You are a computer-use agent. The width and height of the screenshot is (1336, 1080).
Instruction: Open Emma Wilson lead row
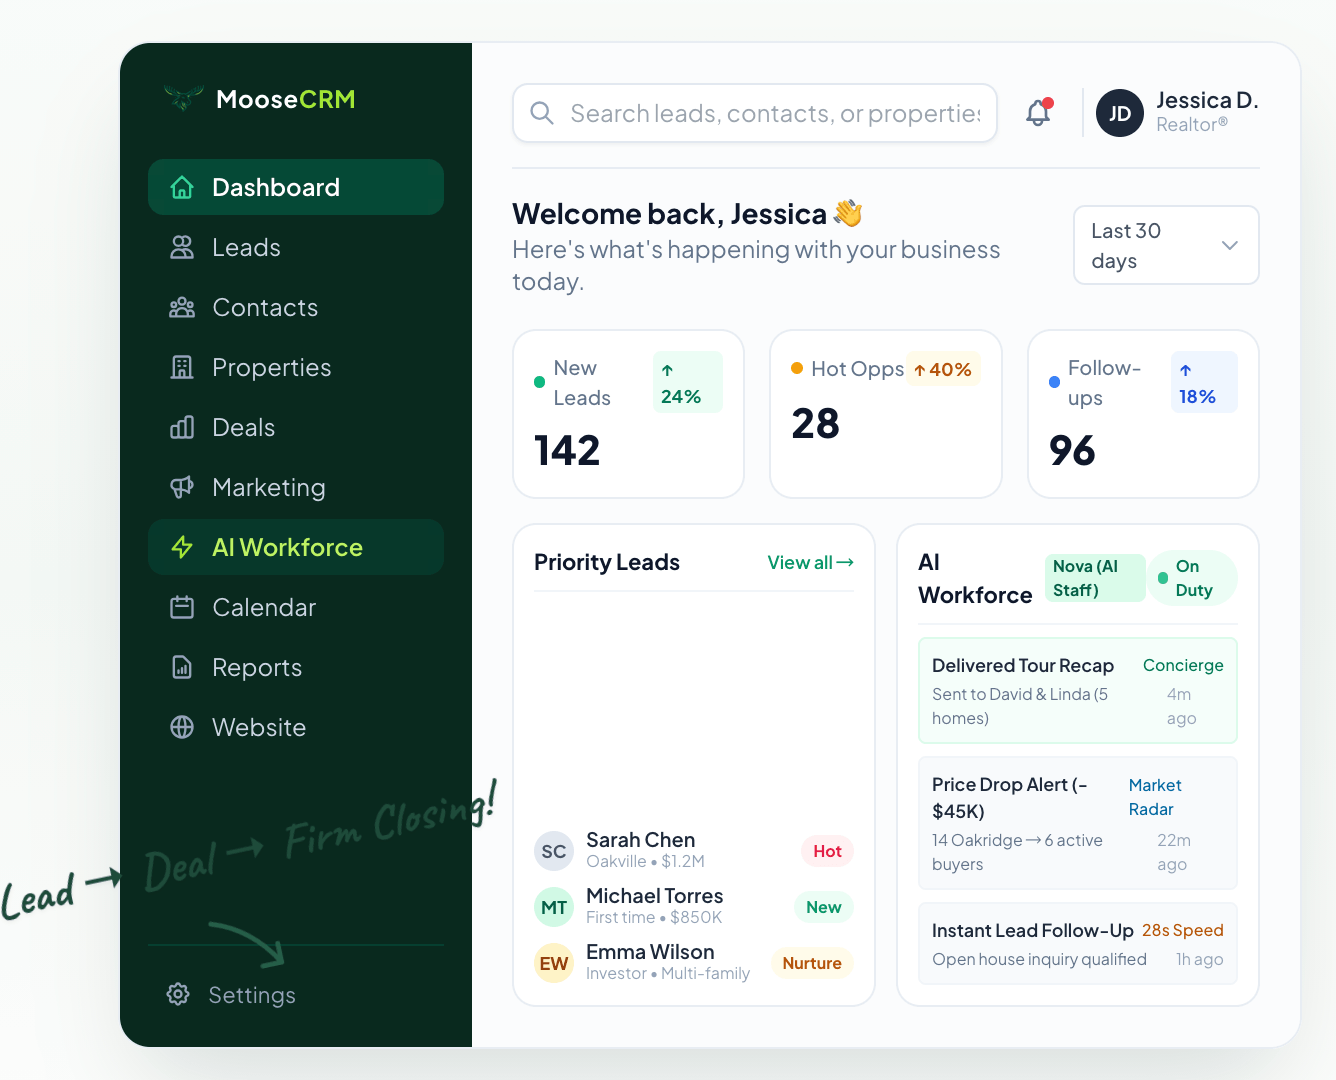coord(694,963)
